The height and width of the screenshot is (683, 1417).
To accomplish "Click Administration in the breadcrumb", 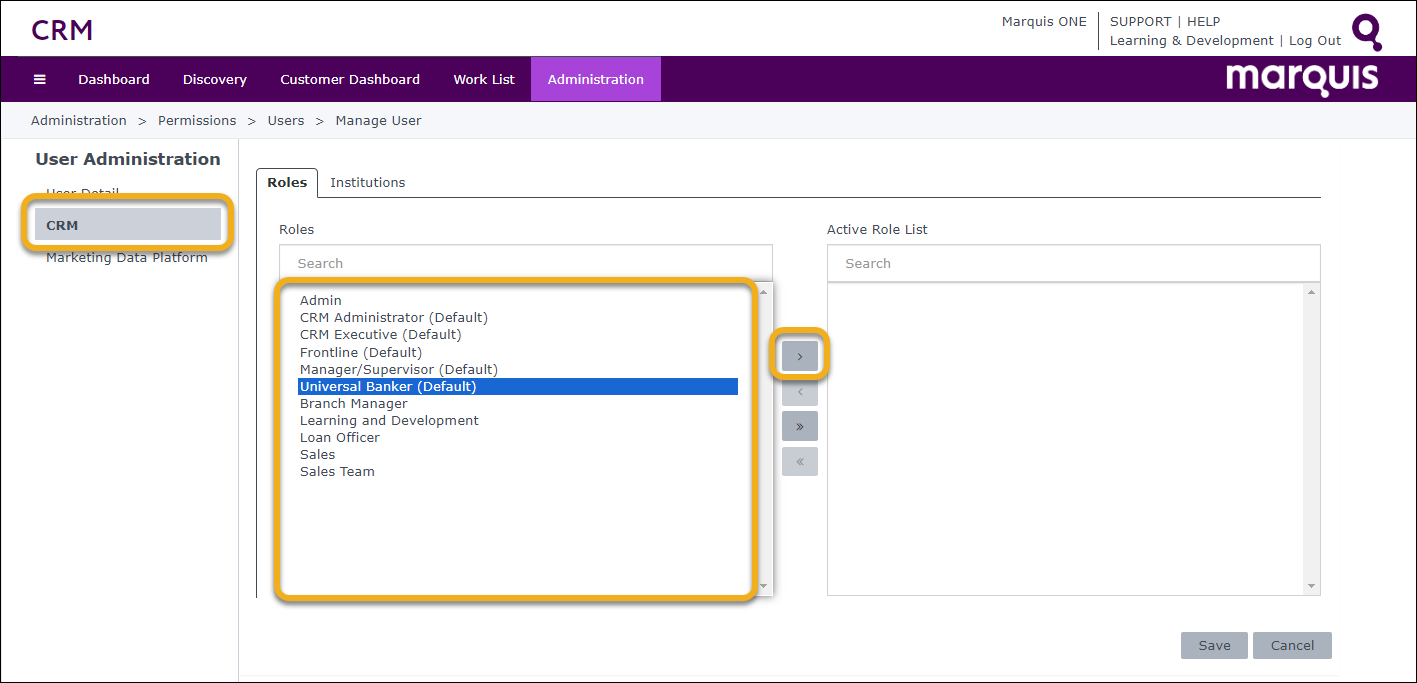I will point(79,120).
